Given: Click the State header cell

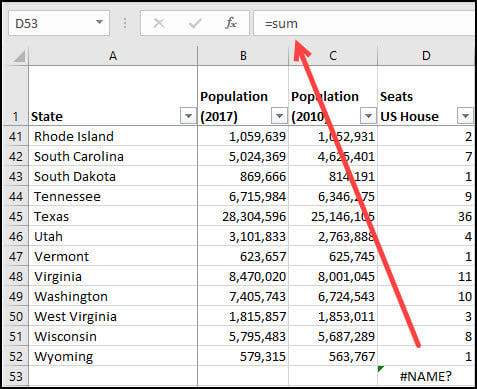Looking at the screenshot, I should coord(113,95).
